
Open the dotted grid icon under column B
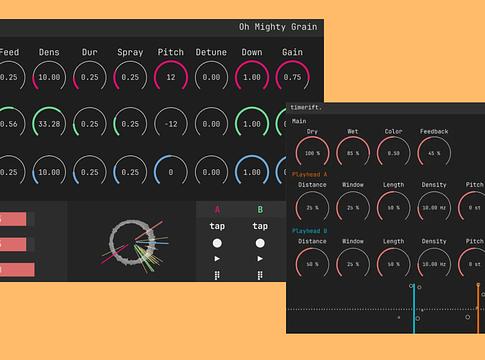[x=260, y=275]
